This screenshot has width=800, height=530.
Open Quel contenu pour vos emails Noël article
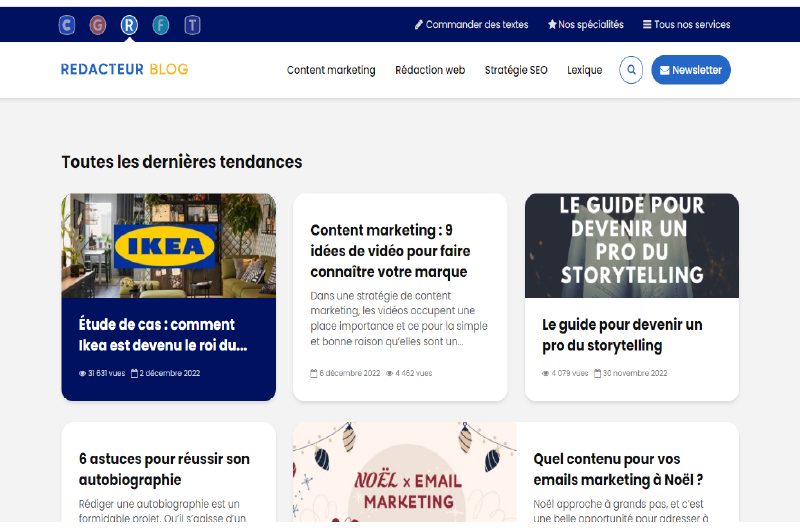pos(618,469)
